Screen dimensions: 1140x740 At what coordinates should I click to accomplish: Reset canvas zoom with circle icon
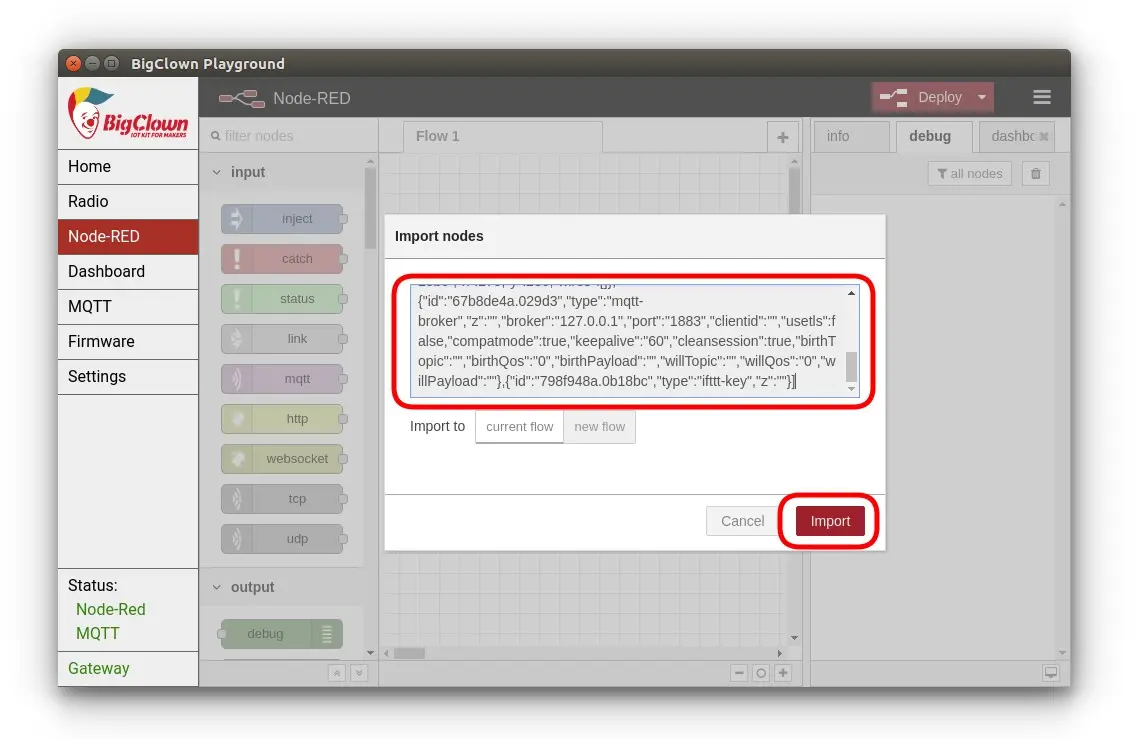click(x=760, y=673)
